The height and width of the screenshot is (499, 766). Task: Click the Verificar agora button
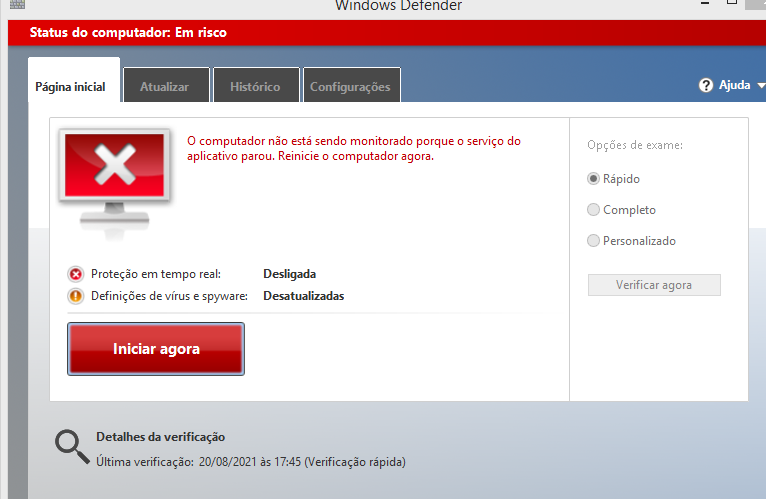pos(654,285)
